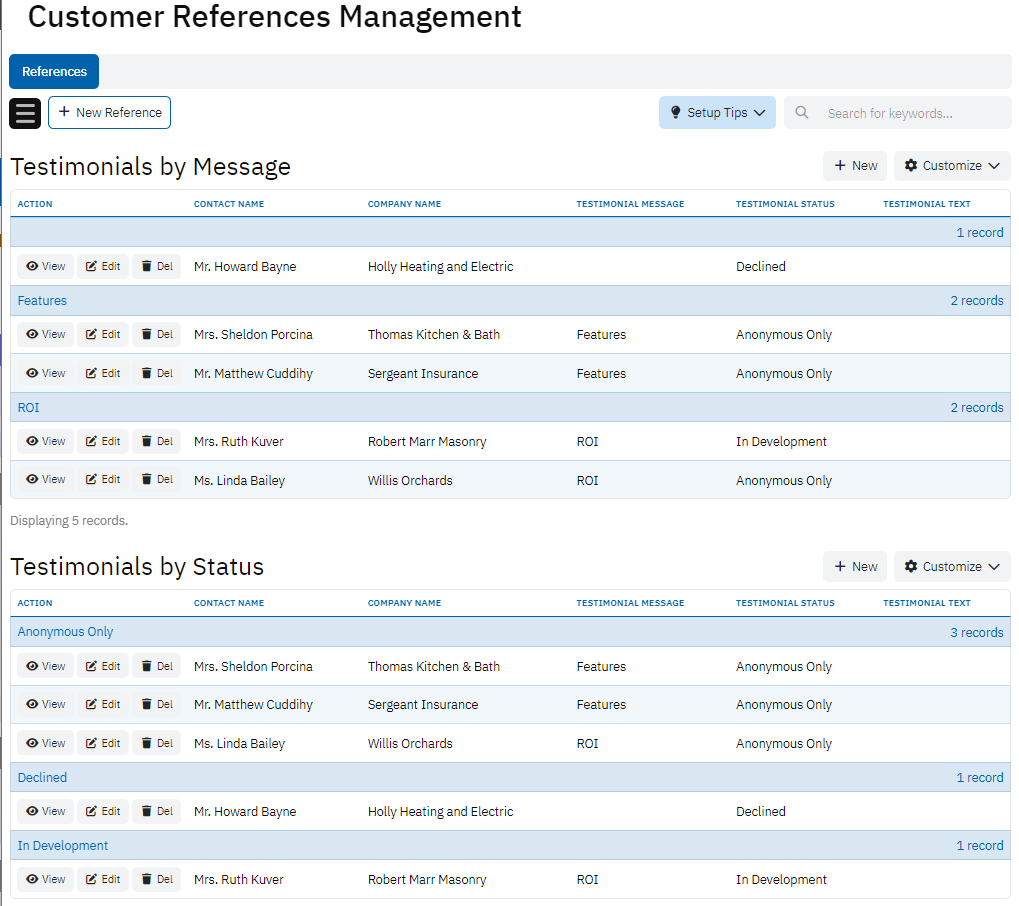This screenshot has height=906, width=1019.
Task: Expand the Setup Tips dropdown
Action: coord(717,113)
